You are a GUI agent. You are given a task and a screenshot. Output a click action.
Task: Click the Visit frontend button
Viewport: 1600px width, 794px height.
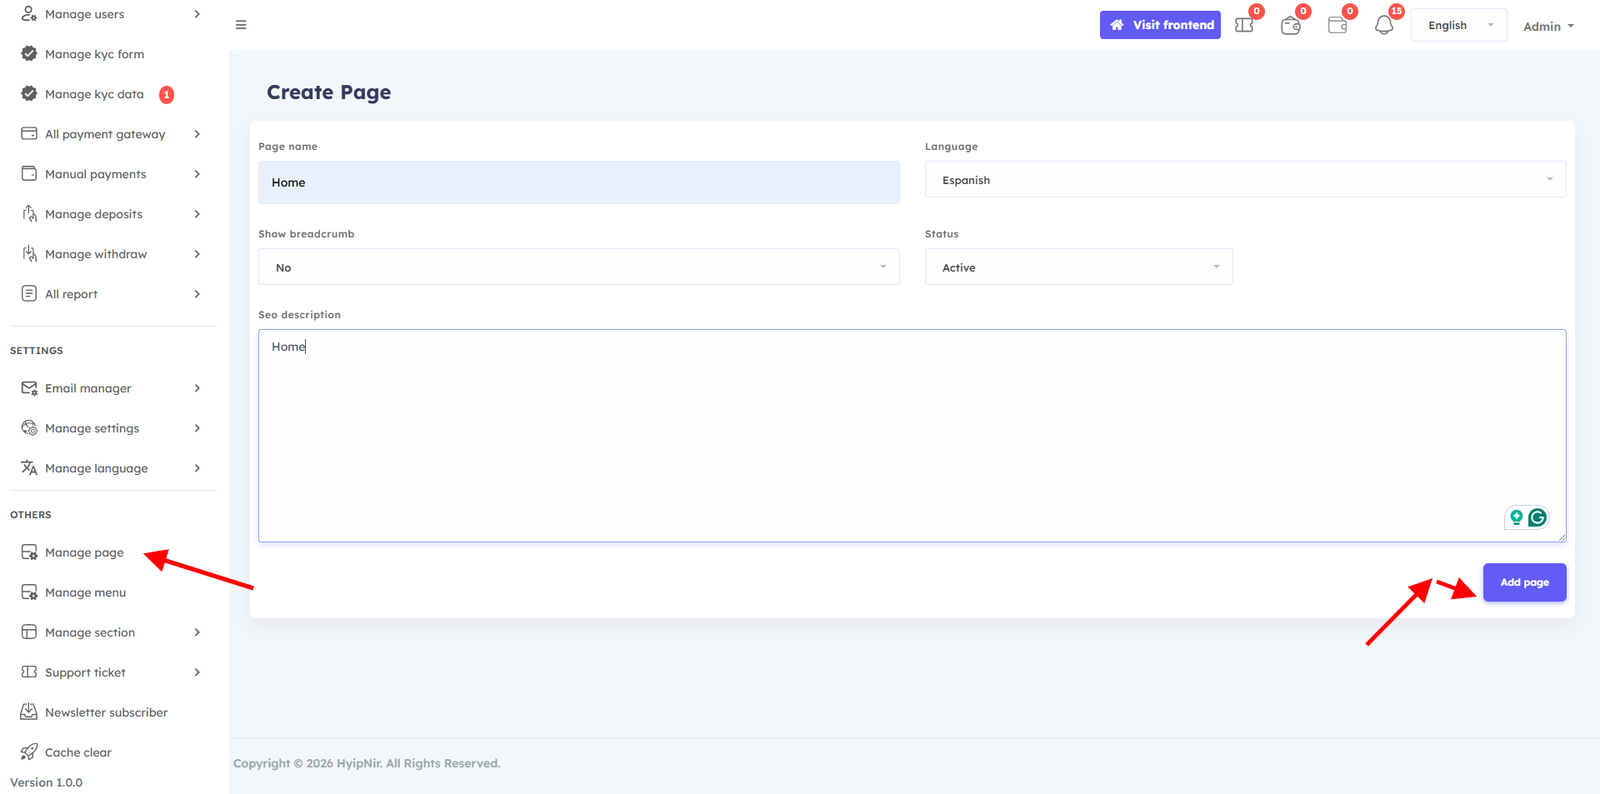(x=1160, y=25)
